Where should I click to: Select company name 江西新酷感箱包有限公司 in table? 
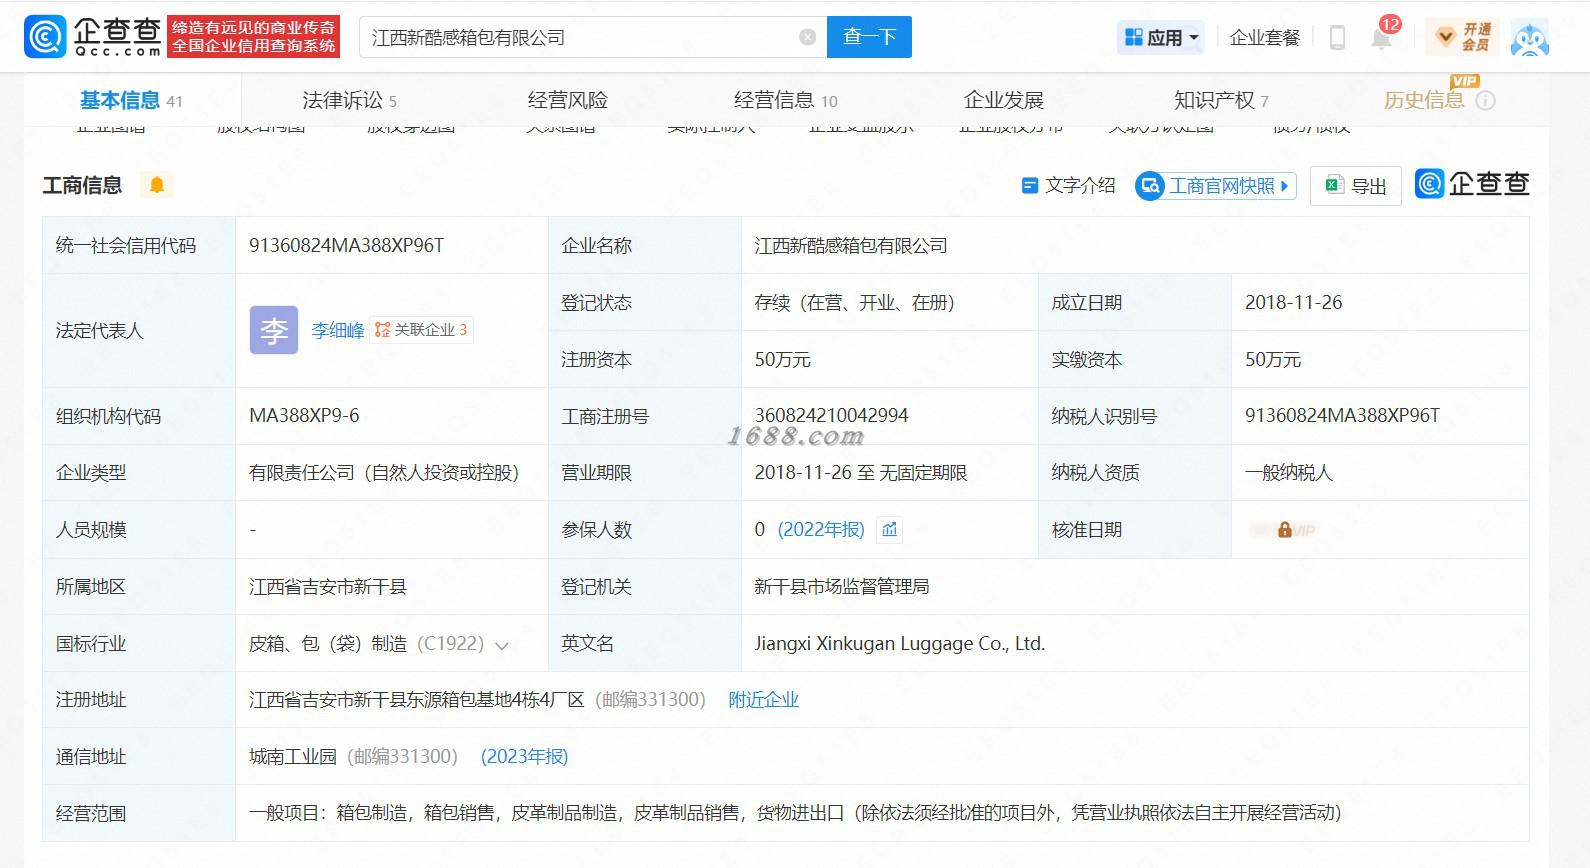pyautogui.click(x=851, y=246)
